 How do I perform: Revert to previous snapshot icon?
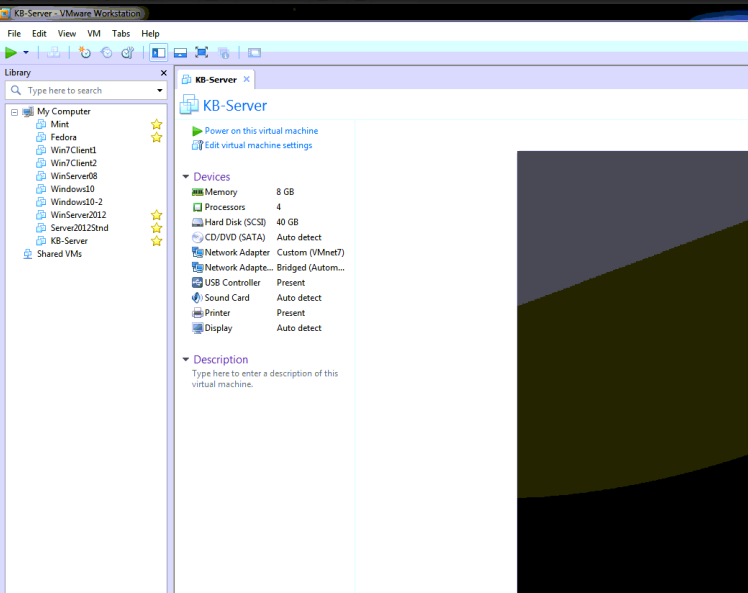coord(106,52)
